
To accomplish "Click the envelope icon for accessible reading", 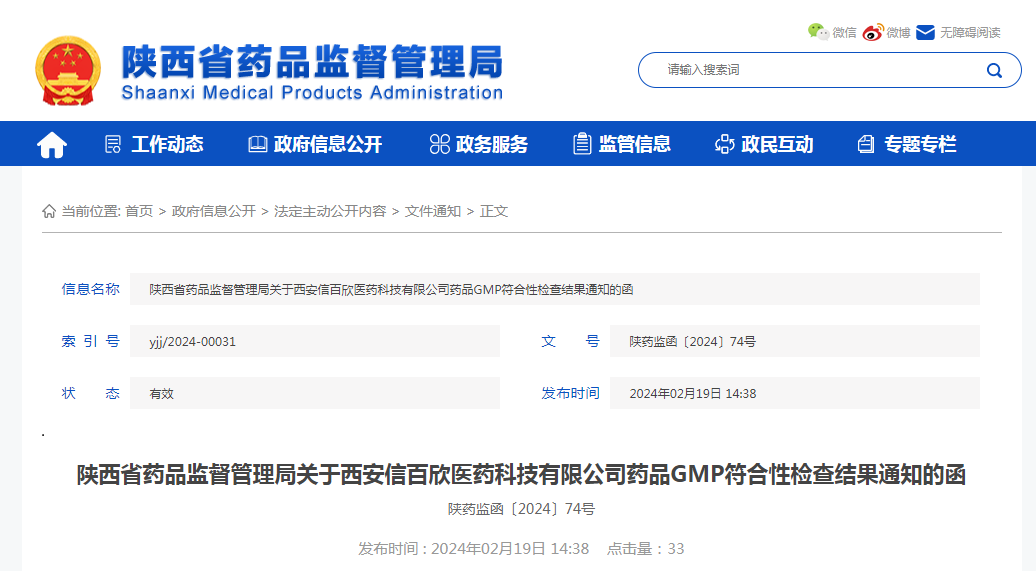I will click(x=926, y=32).
